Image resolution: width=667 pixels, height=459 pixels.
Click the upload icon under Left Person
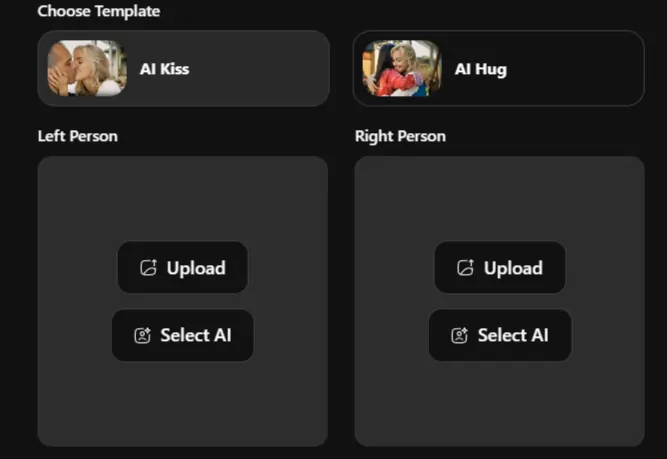pos(149,268)
